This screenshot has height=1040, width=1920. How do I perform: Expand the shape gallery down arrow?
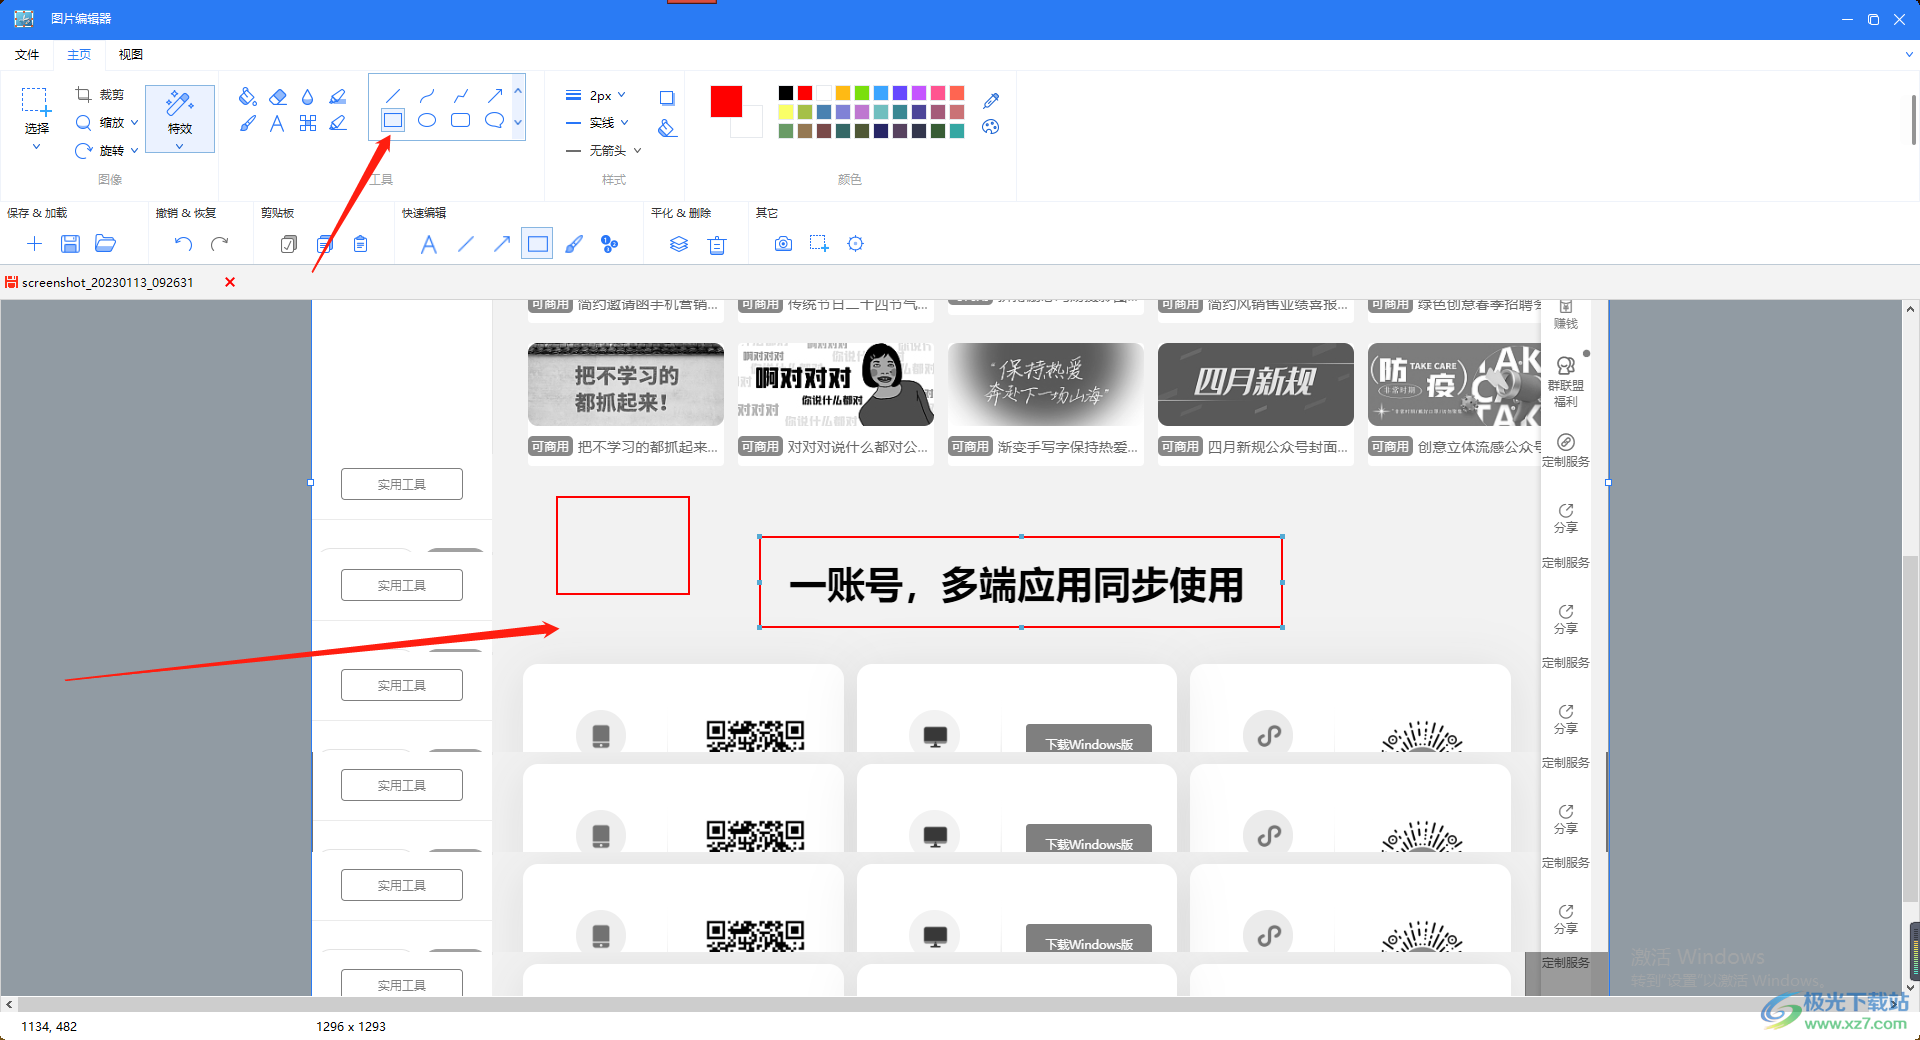click(x=518, y=122)
